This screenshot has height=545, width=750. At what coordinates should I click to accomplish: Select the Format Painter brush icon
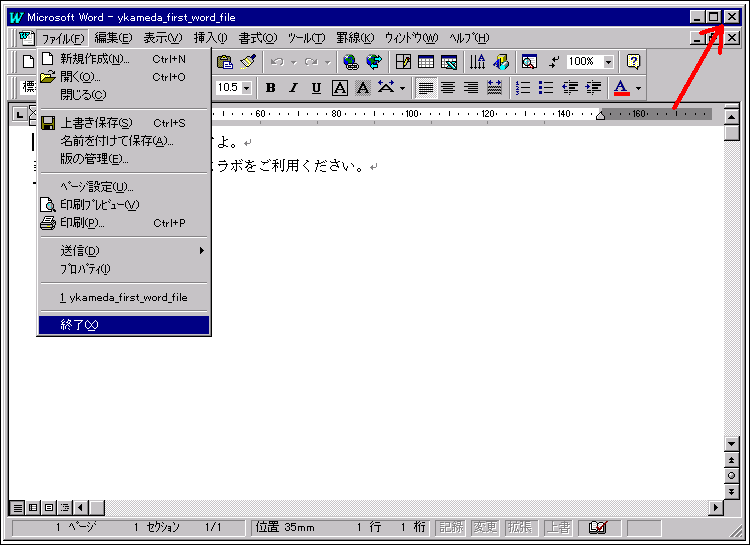click(248, 62)
